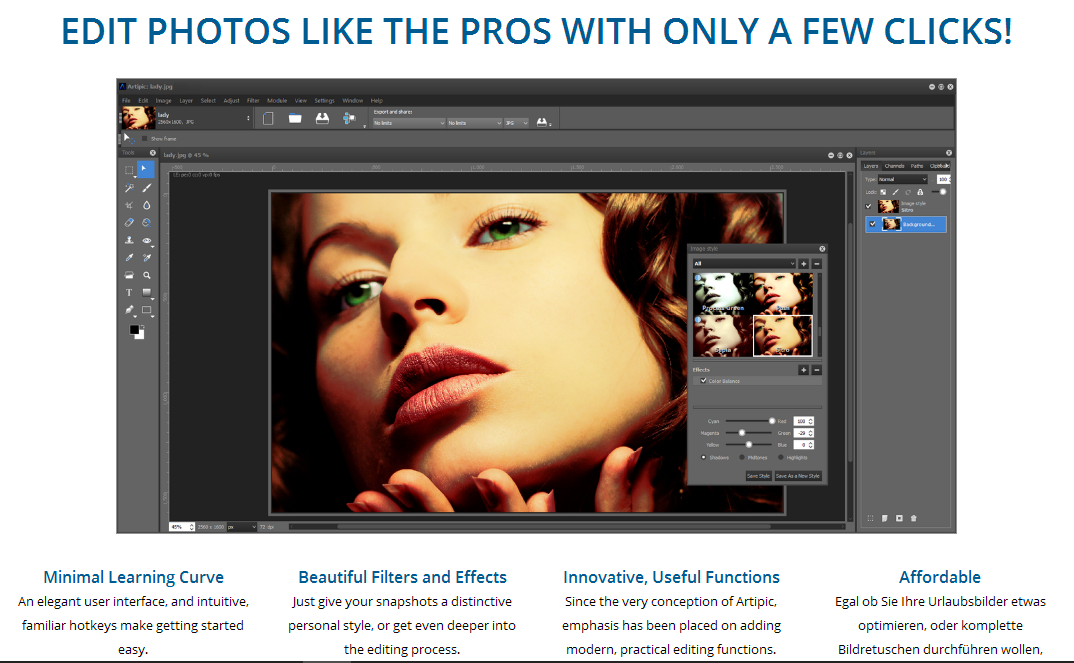The width and height of the screenshot is (1074, 663).
Task: Select the Shadows radio button
Action: pos(703,458)
